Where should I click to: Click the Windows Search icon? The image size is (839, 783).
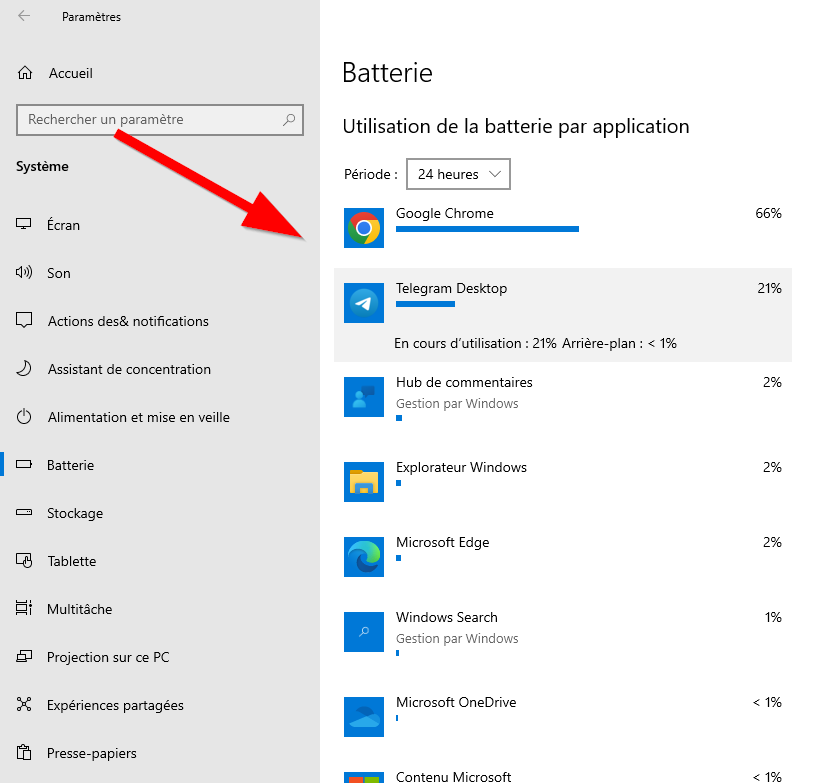coord(364,632)
